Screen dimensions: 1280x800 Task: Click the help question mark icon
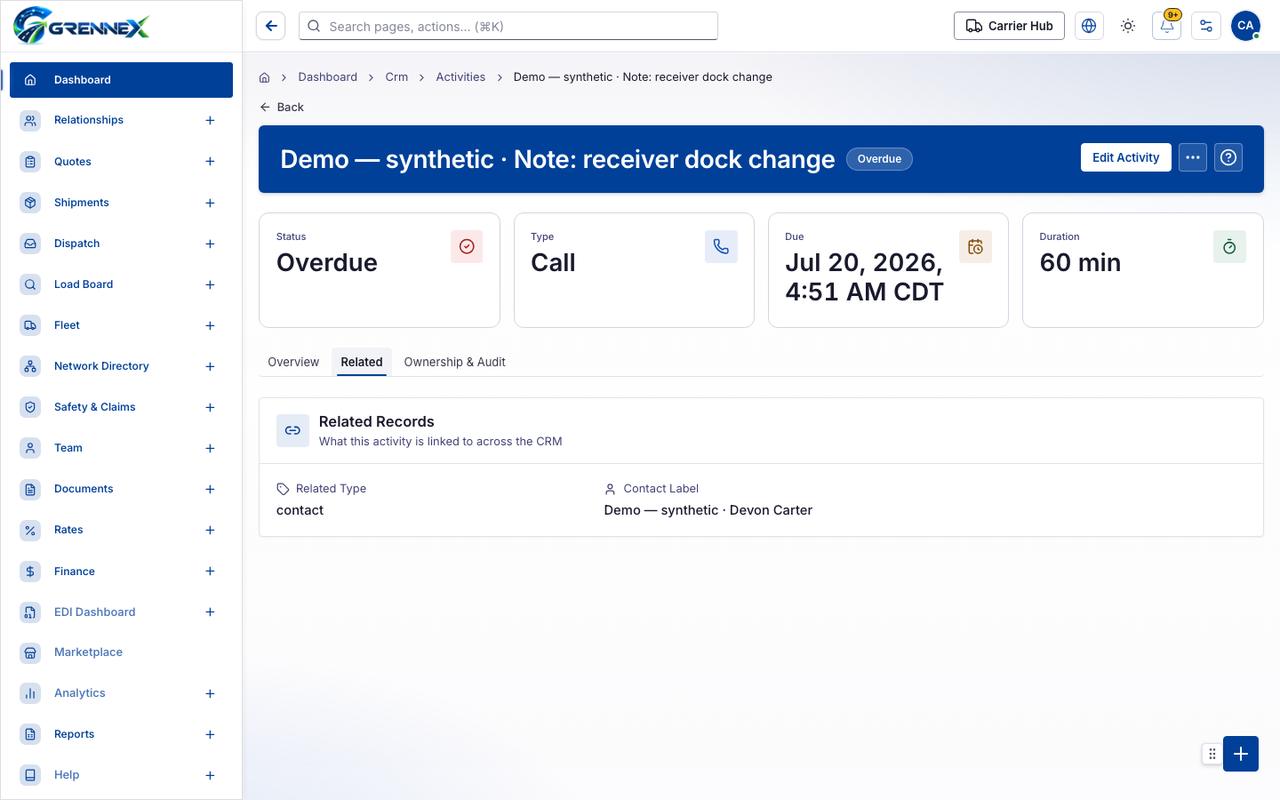(x=1229, y=158)
